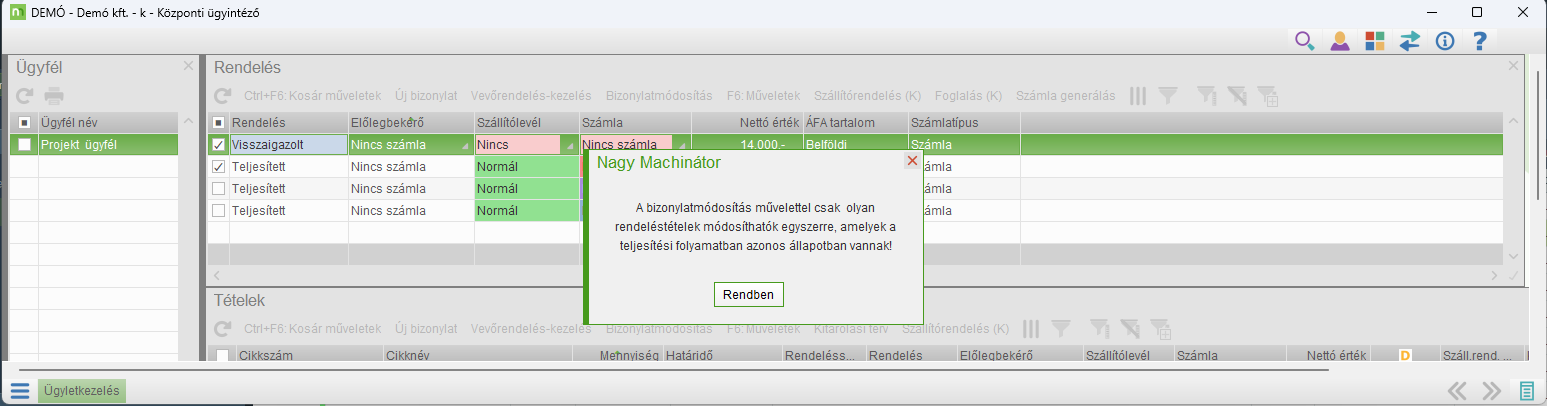Screen dimensions: 1547x406
Task: Click the two-arrows switch icon in top toolbar
Action: tap(1410, 41)
